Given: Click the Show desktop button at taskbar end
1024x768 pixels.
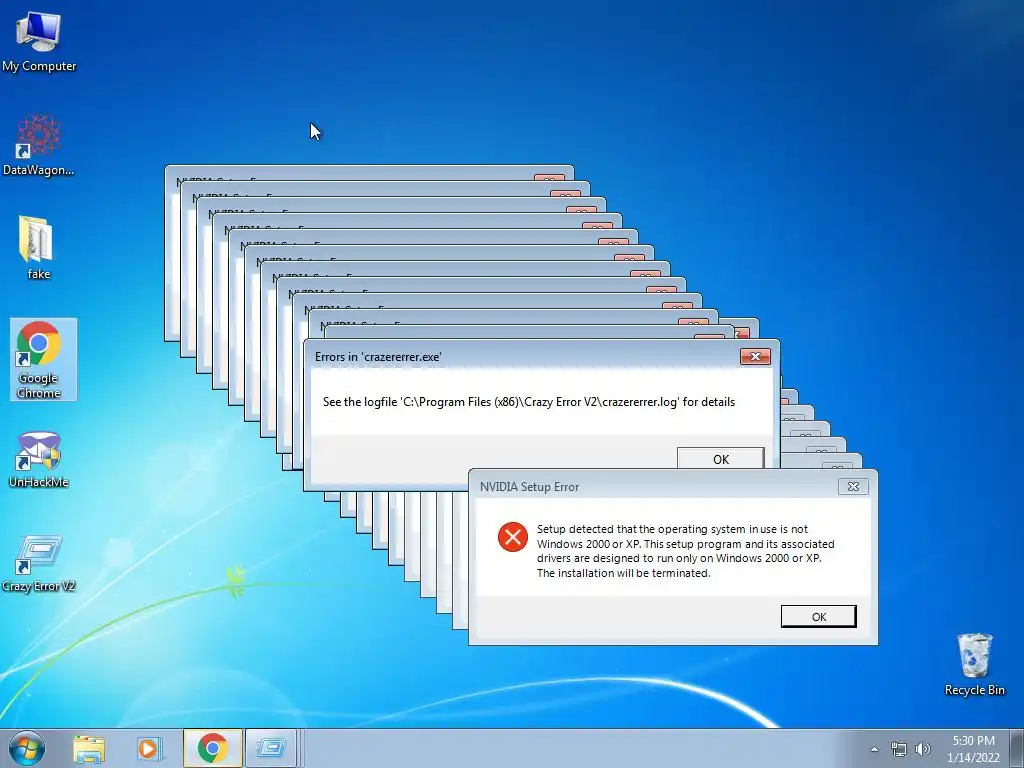Looking at the screenshot, I should coord(1017,748).
